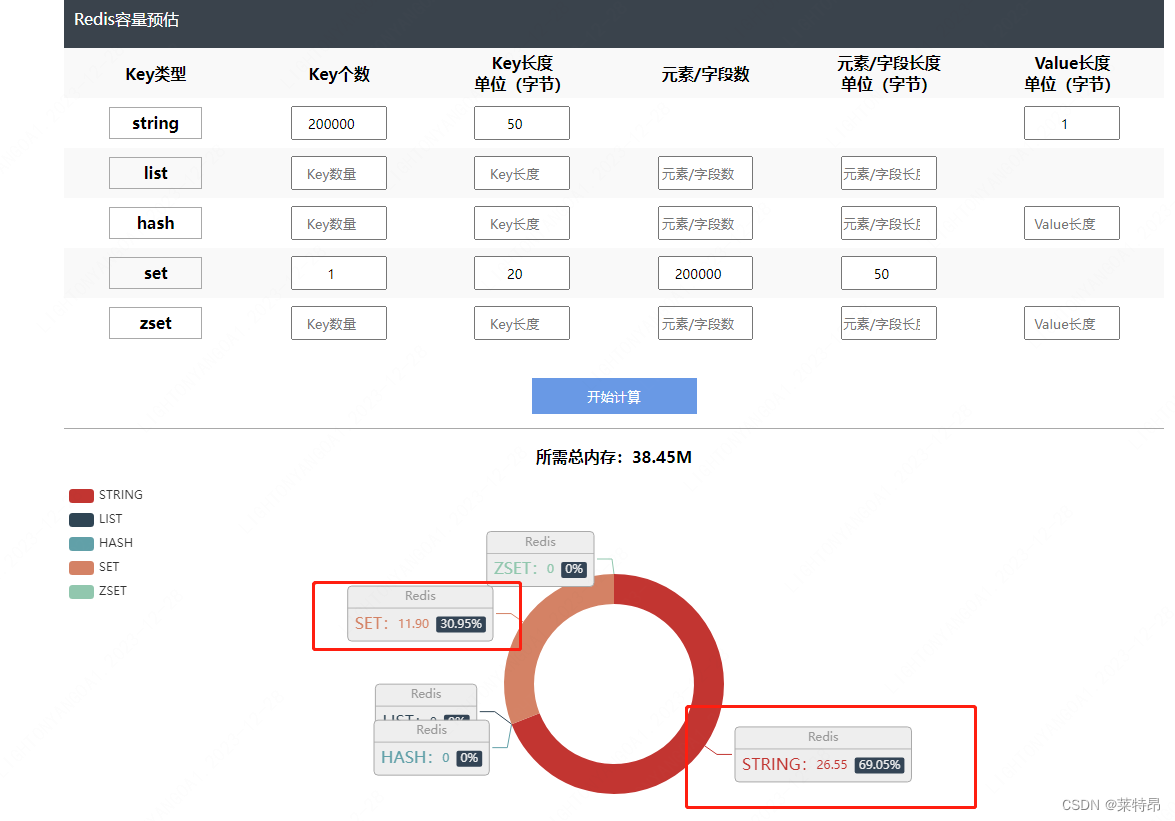Toggle the SET legend entry

pos(95,567)
